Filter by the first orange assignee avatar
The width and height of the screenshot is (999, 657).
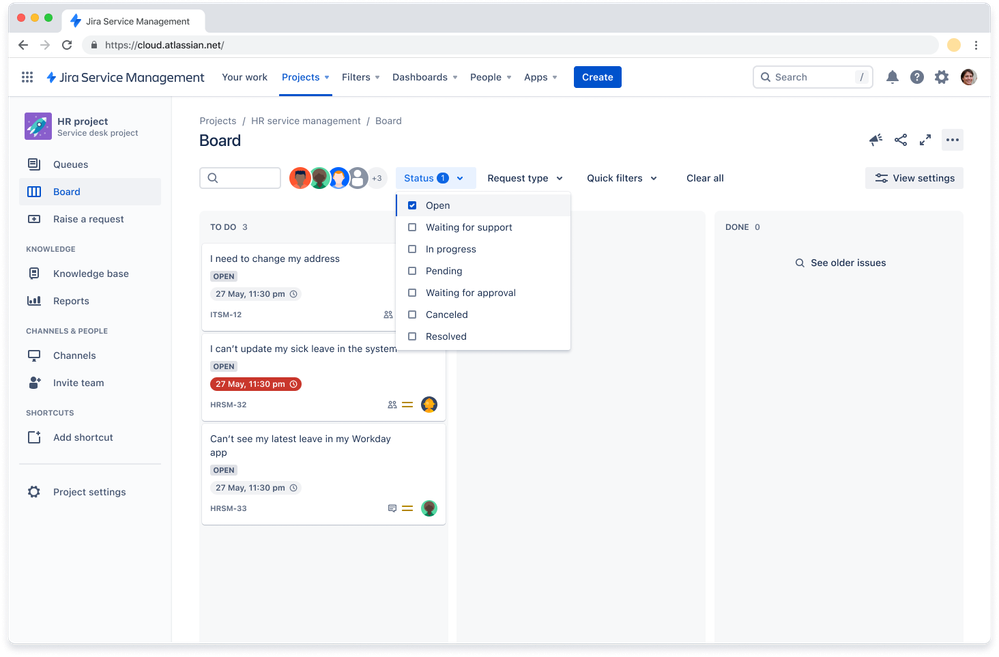tap(300, 178)
